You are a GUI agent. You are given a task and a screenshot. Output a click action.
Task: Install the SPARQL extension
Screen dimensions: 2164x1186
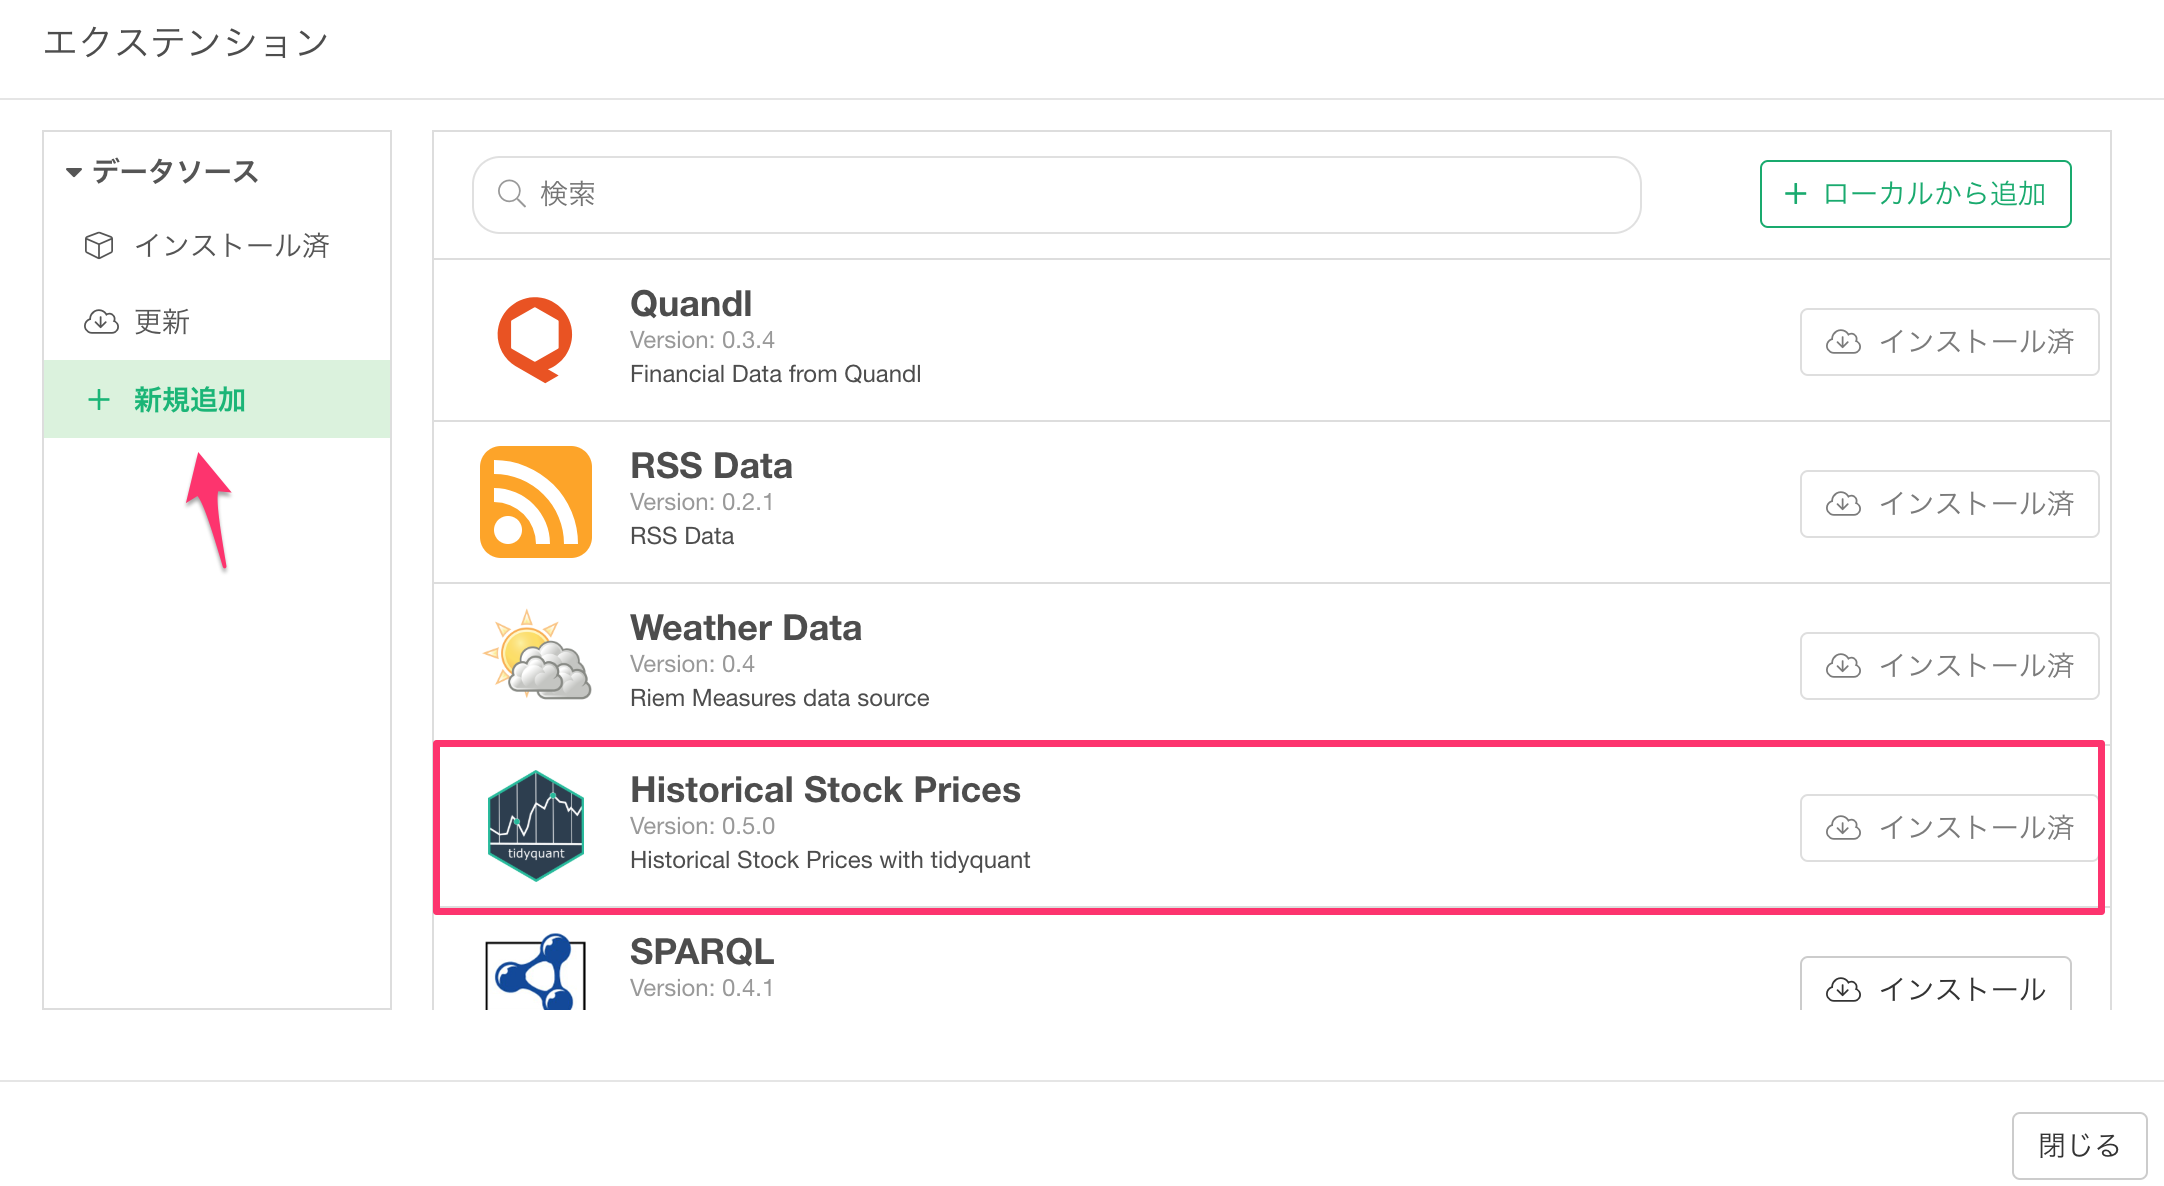1935,985
